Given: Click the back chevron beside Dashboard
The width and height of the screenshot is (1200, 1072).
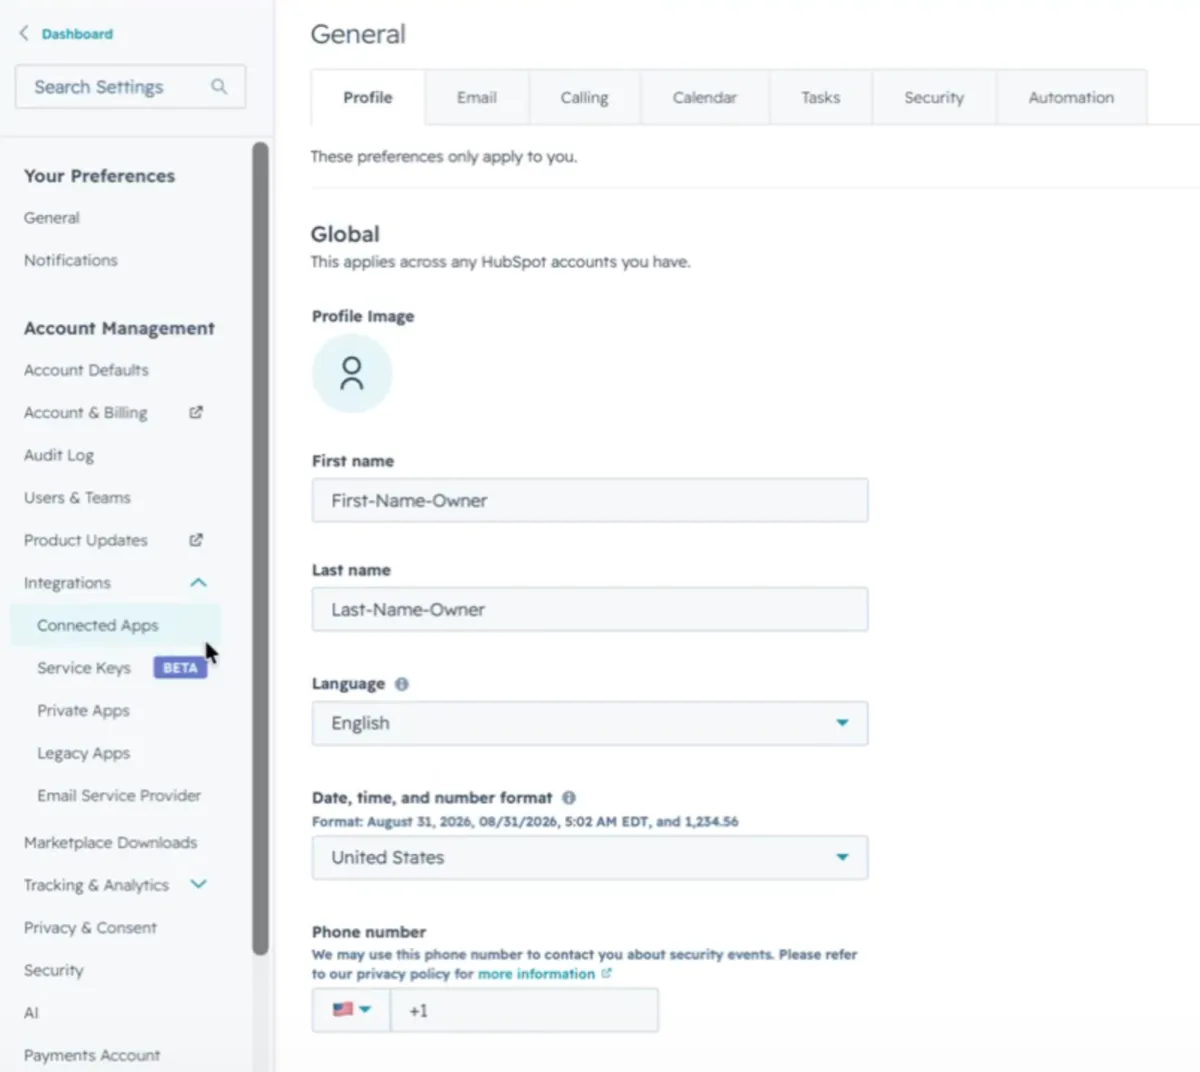Looking at the screenshot, I should click(x=24, y=33).
